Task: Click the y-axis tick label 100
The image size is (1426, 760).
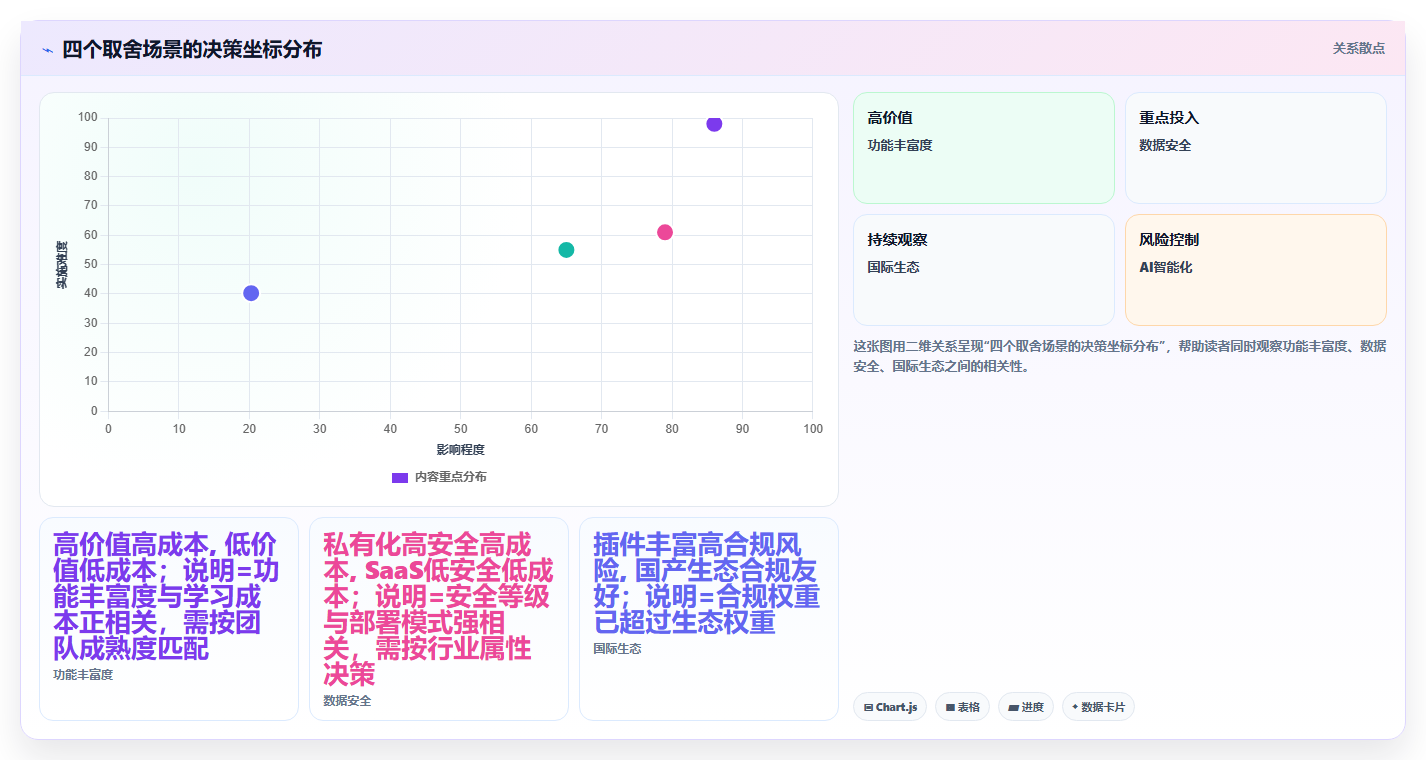Action: click(x=87, y=118)
